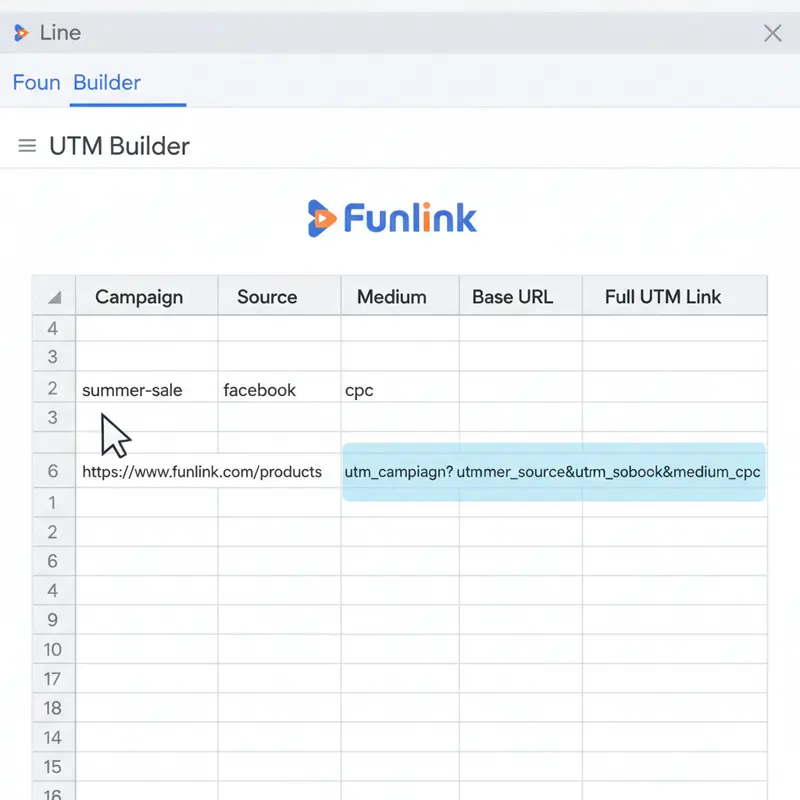800x800 pixels.
Task: Click row header number 6
Action: (52, 471)
